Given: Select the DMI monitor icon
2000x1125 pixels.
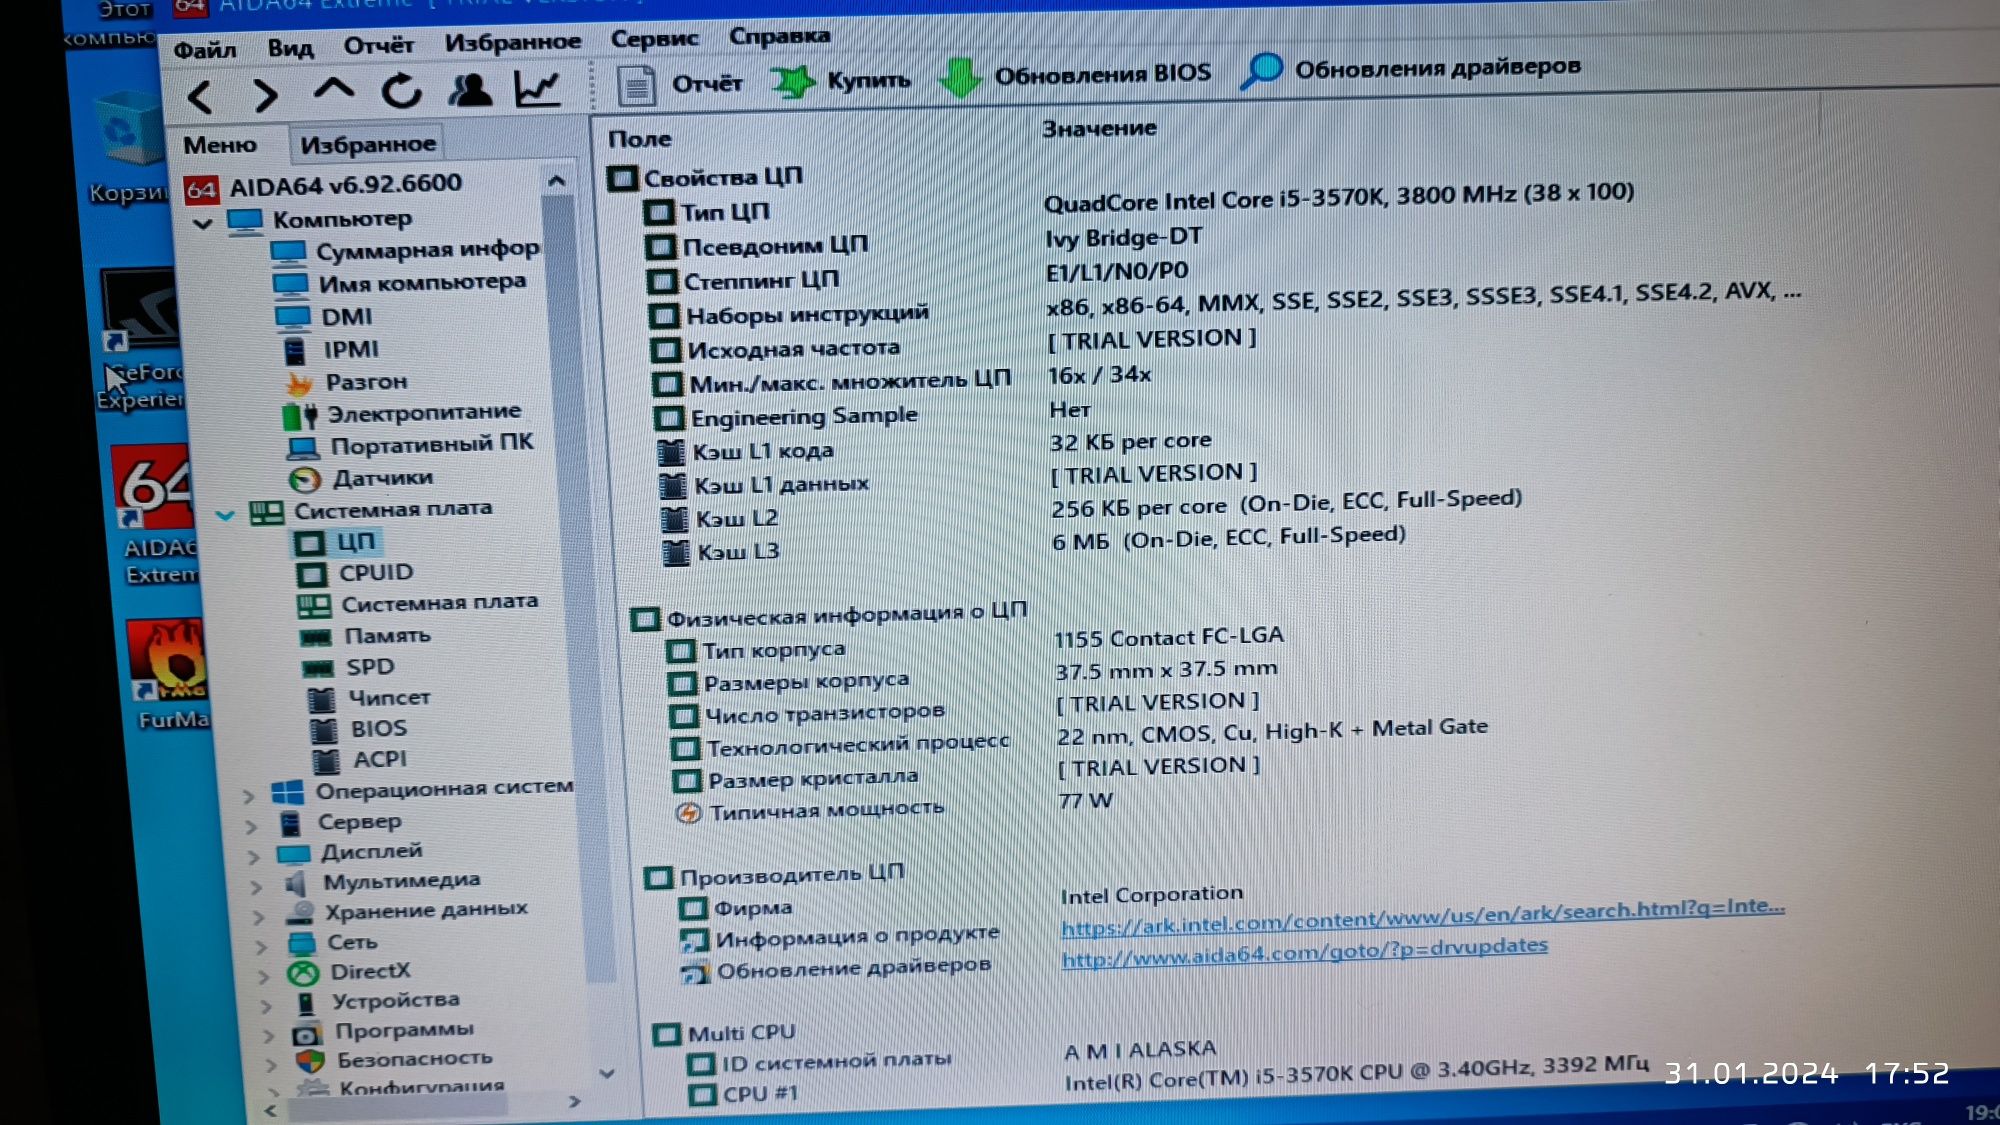Looking at the screenshot, I should [292, 318].
